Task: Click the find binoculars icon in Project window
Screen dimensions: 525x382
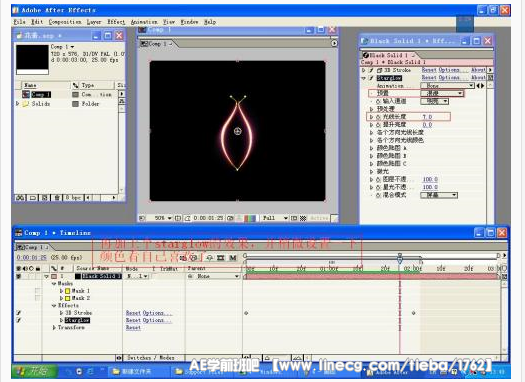Action: coord(20,198)
